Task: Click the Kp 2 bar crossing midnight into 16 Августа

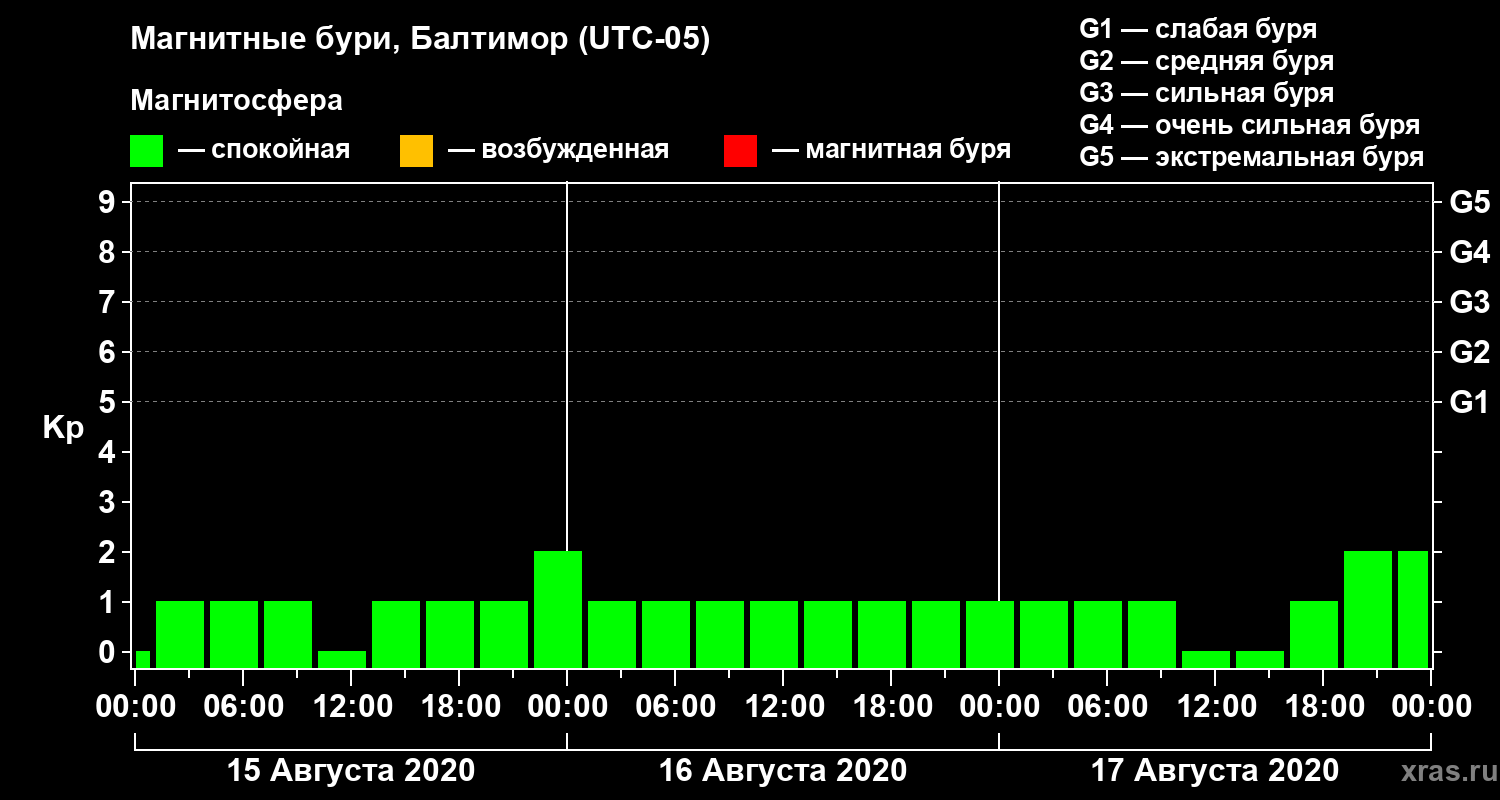Action: [x=558, y=609]
